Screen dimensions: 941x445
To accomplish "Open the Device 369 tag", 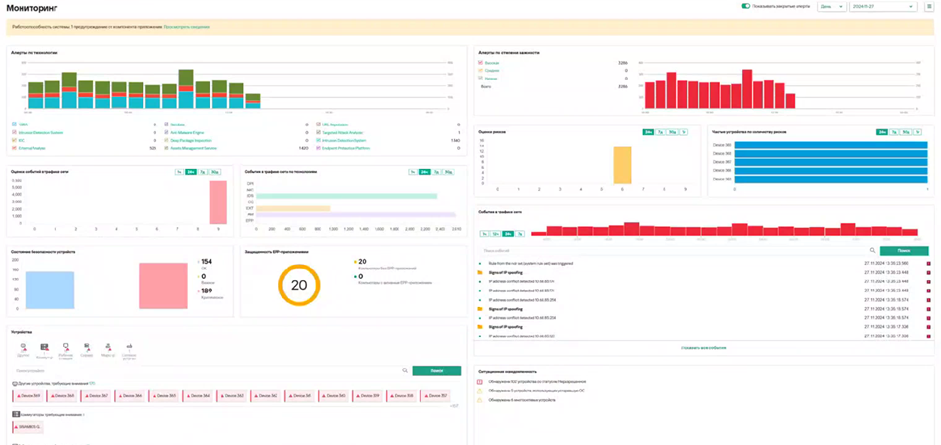I will 28,396.
